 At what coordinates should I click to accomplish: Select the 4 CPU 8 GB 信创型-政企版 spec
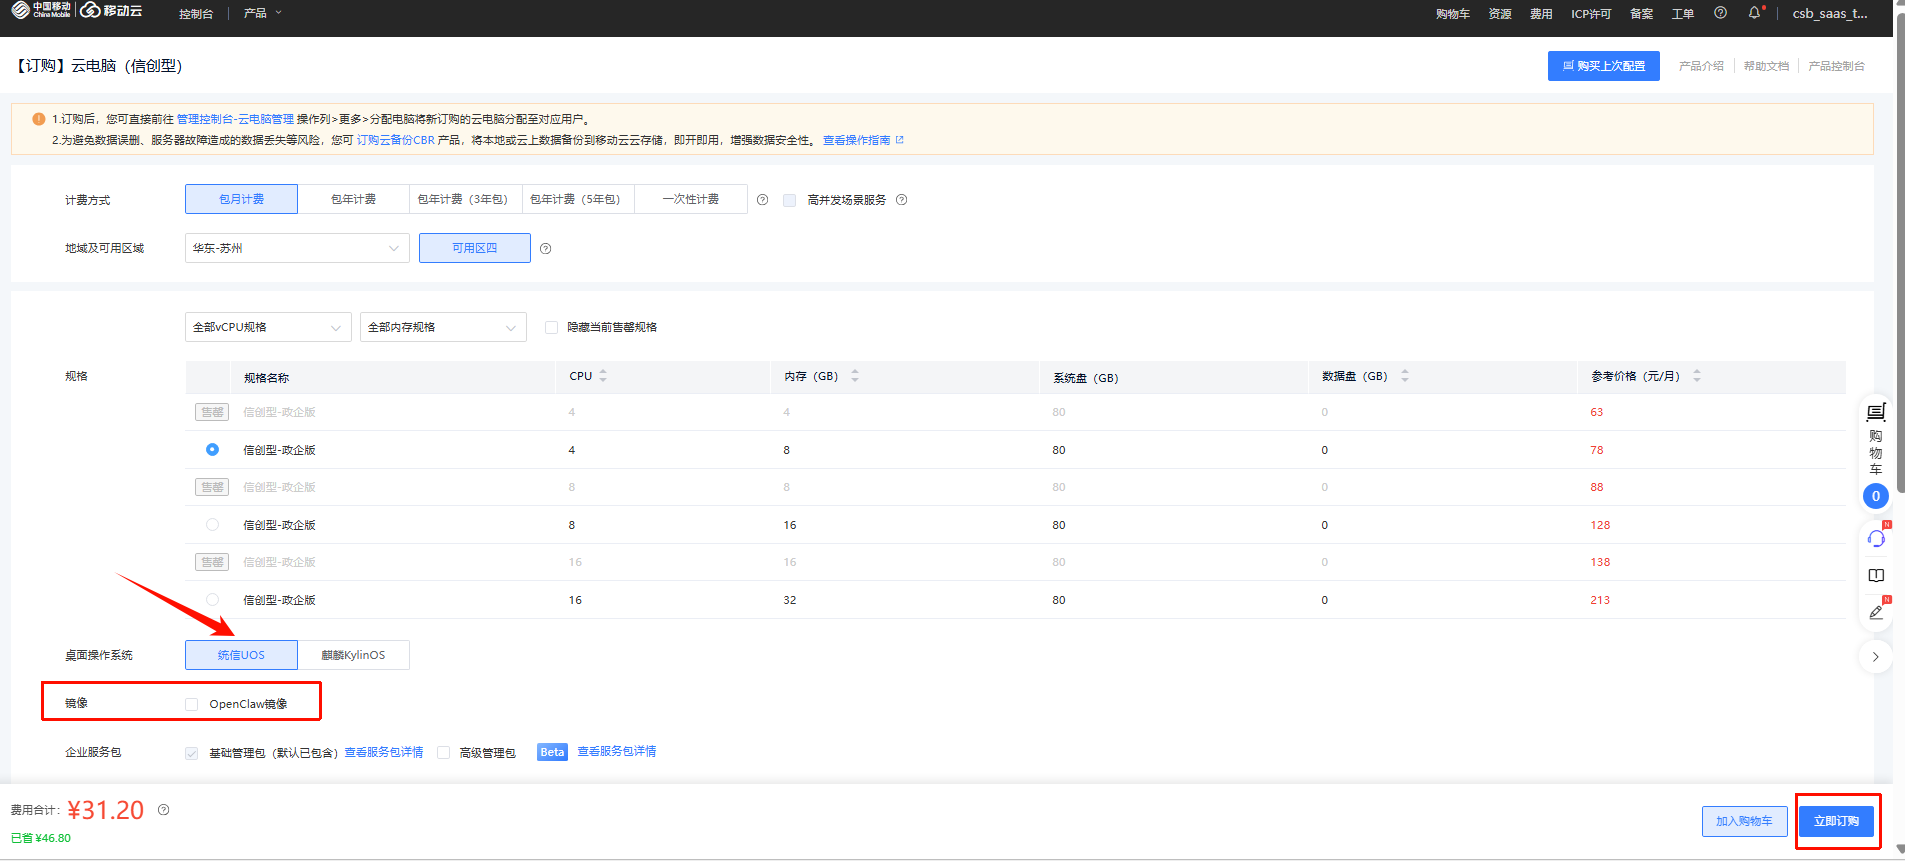pos(212,450)
